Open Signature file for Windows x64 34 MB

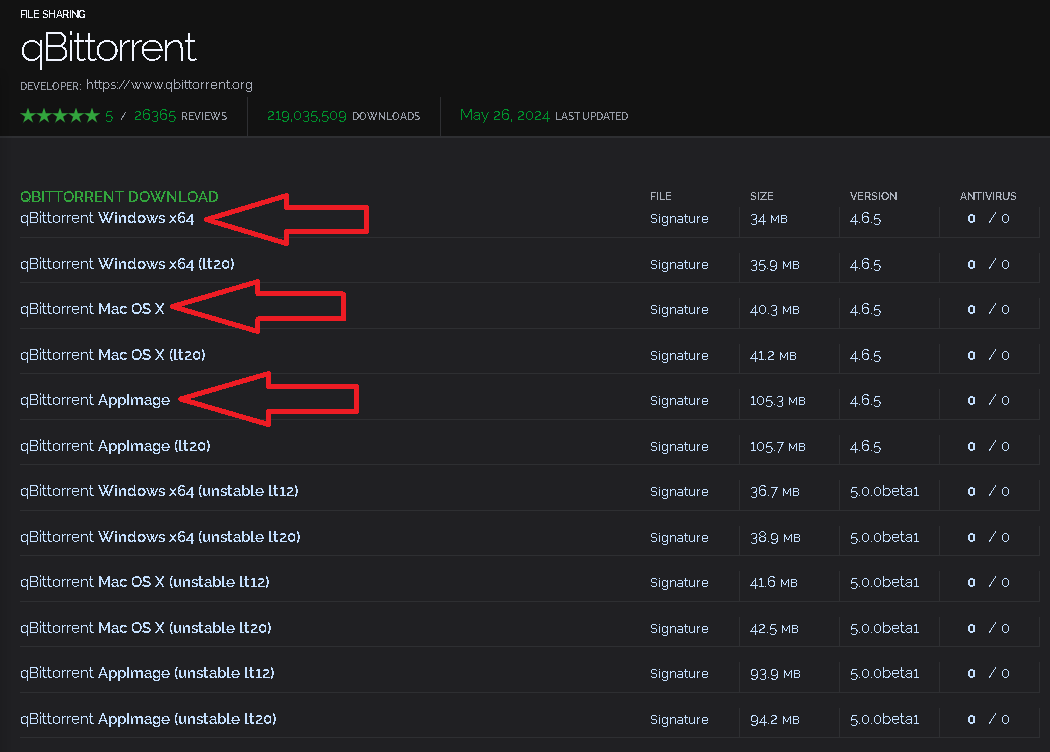[x=678, y=219]
